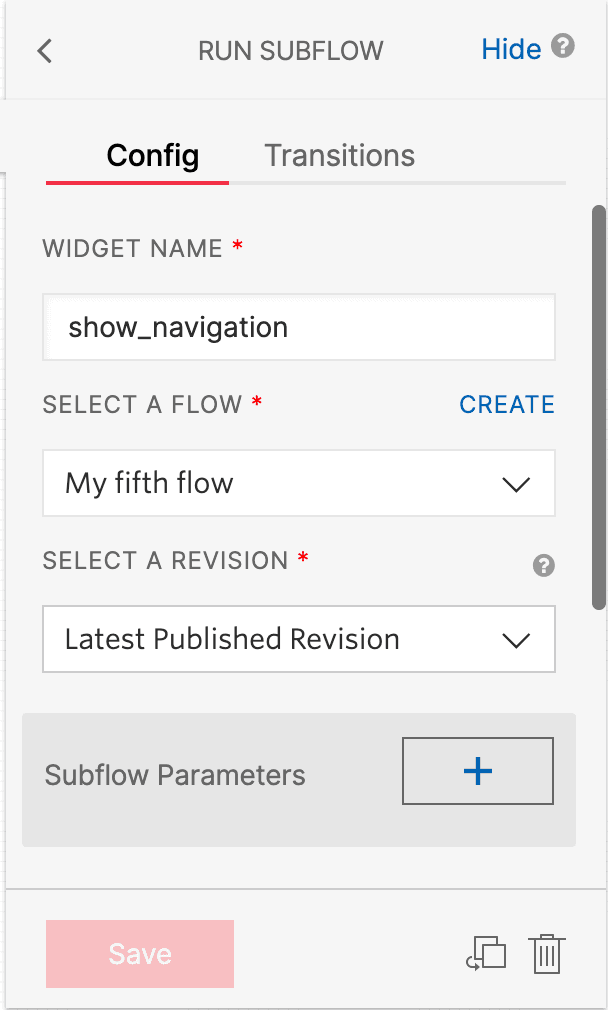Open help via question mark beside Hide

[561, 48]
